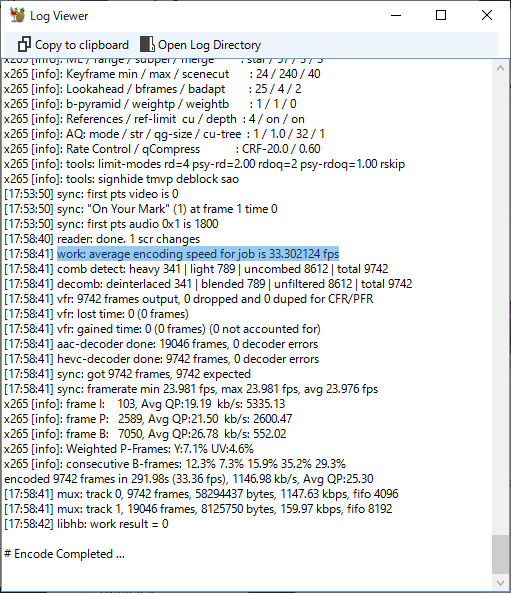Close the Log Viewer window
This screenshot has width=511, height=593.
487,16
